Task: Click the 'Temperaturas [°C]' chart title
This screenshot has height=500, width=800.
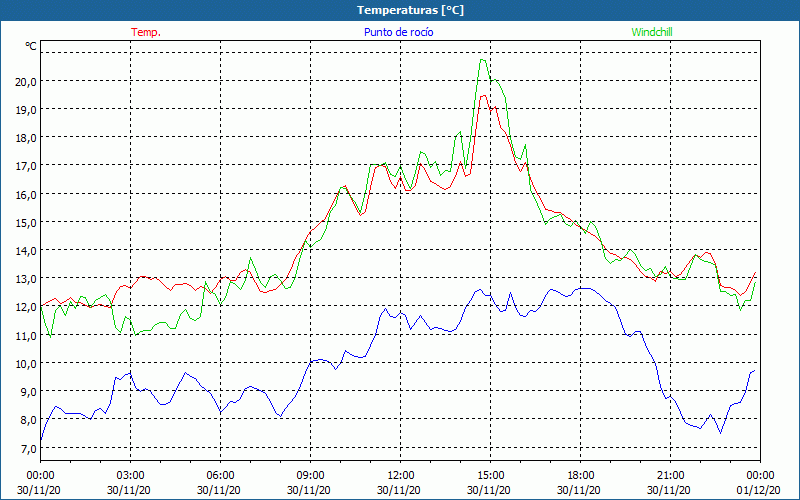Action: pyautogui.click(x=410, y=10)
